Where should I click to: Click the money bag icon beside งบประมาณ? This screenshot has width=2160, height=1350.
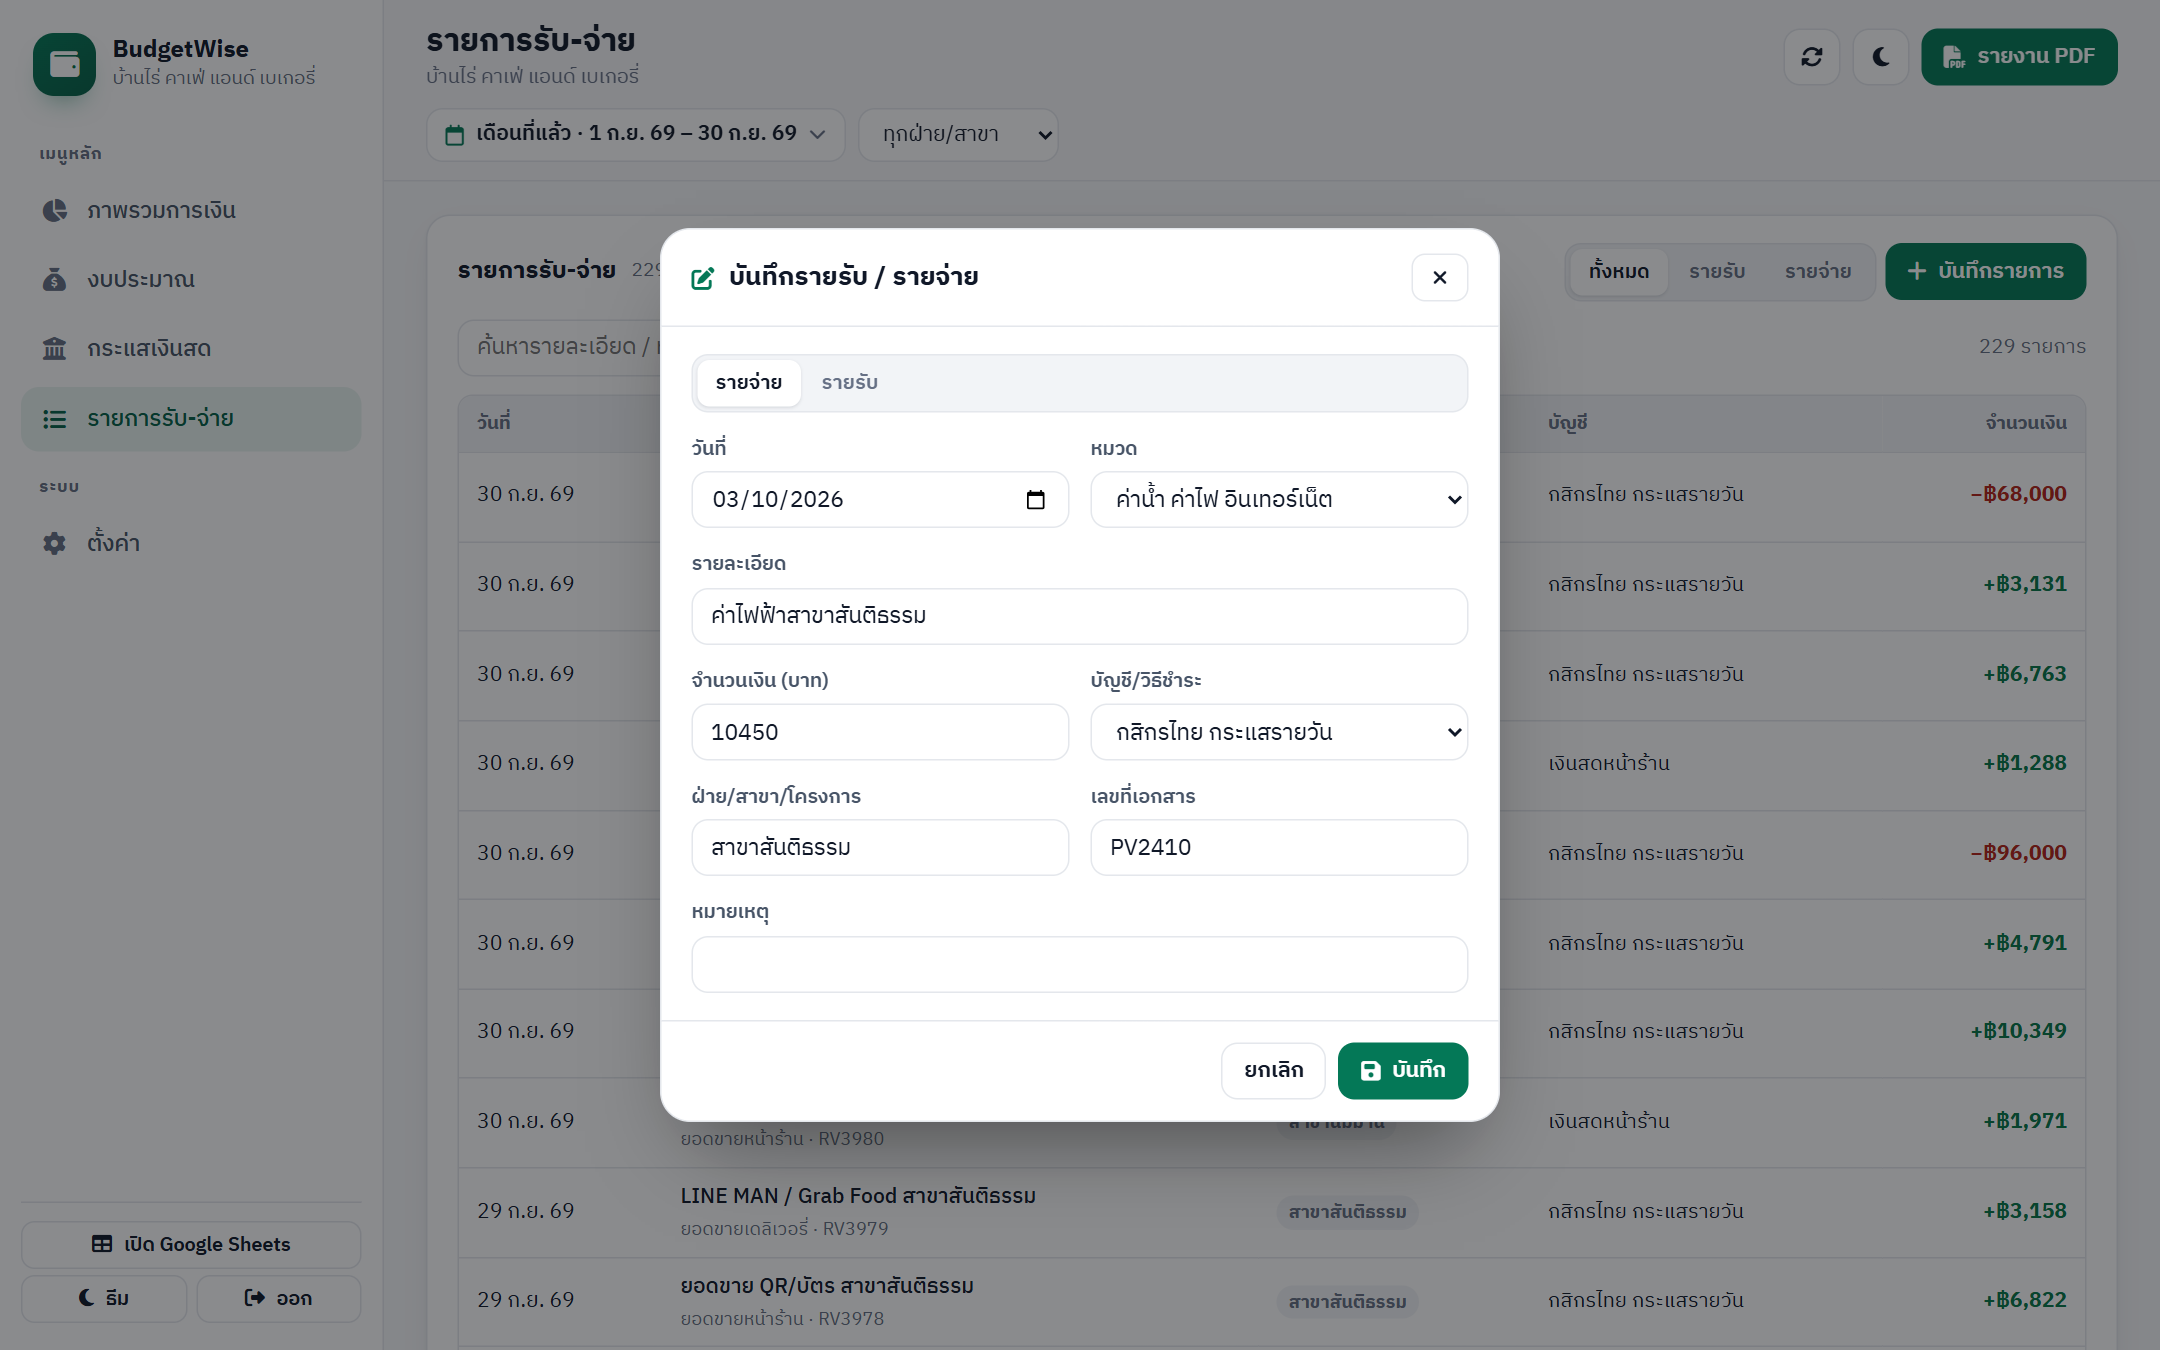tap(54, 279)
